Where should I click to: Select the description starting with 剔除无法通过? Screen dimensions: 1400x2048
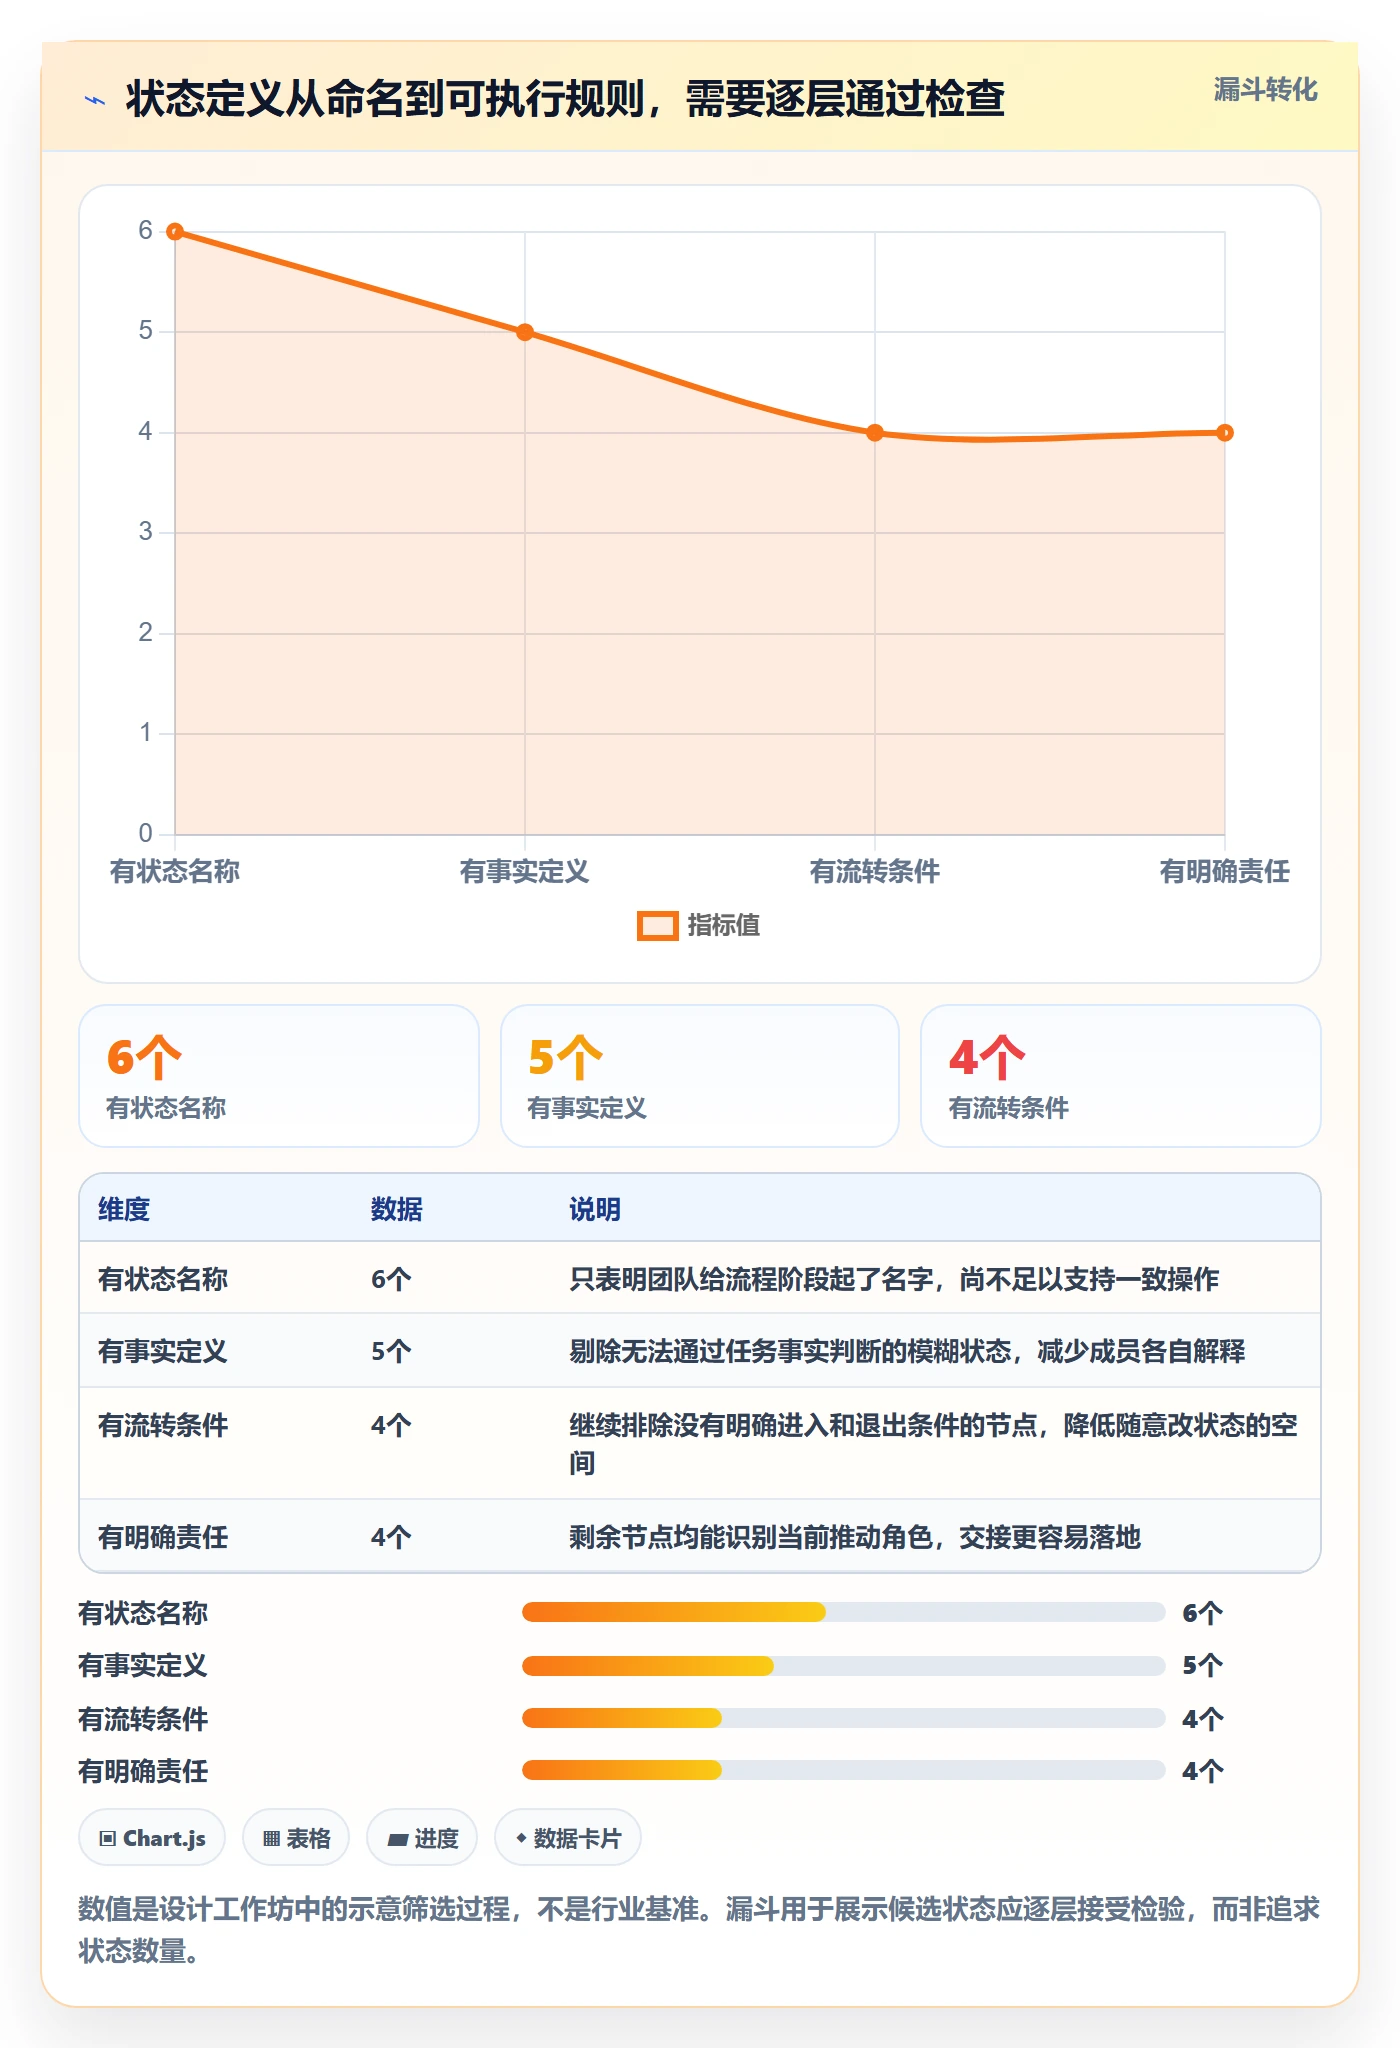coord(907,1352)
